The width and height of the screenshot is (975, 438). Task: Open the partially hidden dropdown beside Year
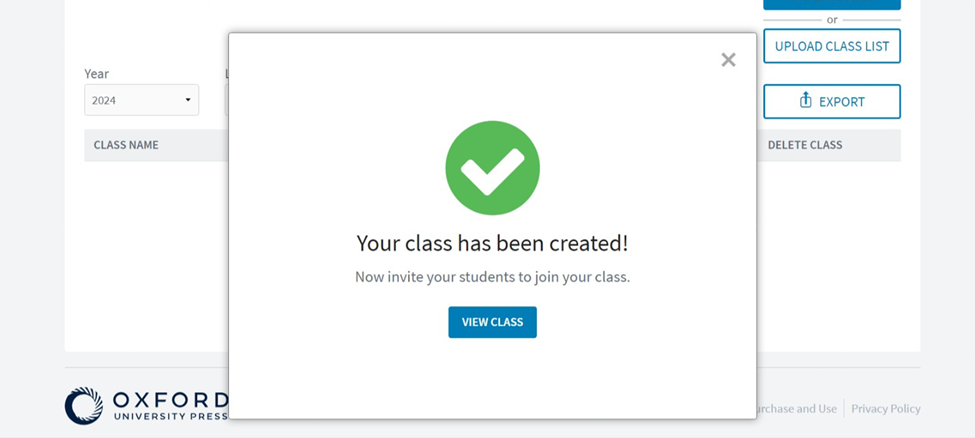(226, 100)
